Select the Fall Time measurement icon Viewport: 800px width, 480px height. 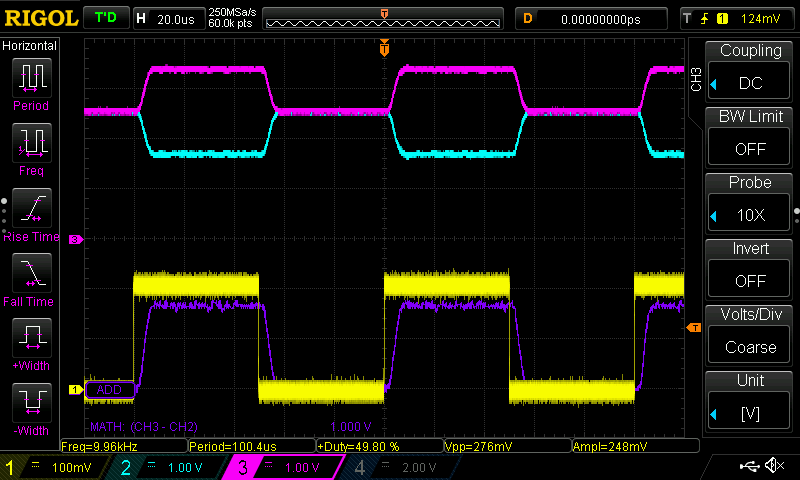click(32, 273)
